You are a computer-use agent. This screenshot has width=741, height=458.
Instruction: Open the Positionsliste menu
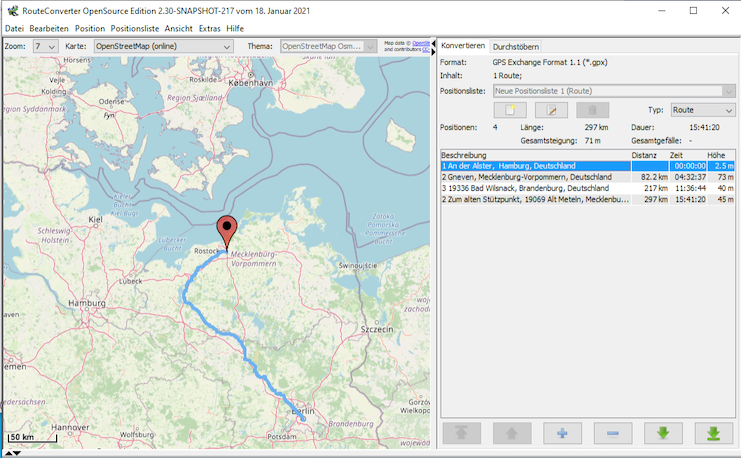pos(134,28)
